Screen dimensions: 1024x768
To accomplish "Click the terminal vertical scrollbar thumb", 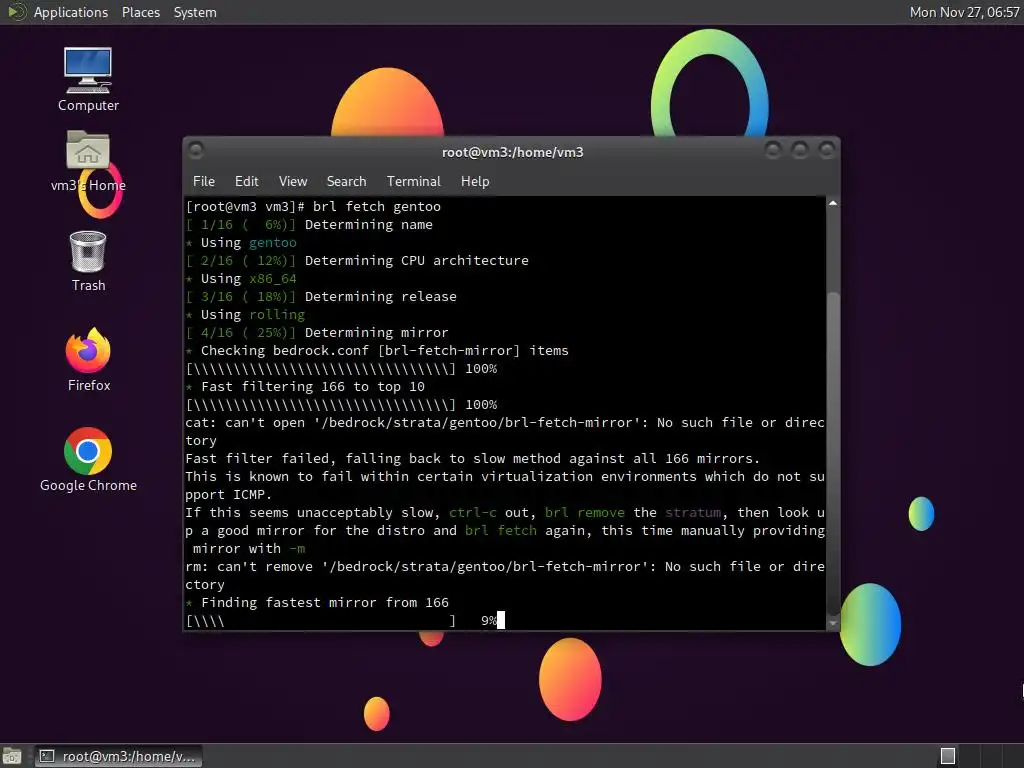I will click(x=833, y=453).
